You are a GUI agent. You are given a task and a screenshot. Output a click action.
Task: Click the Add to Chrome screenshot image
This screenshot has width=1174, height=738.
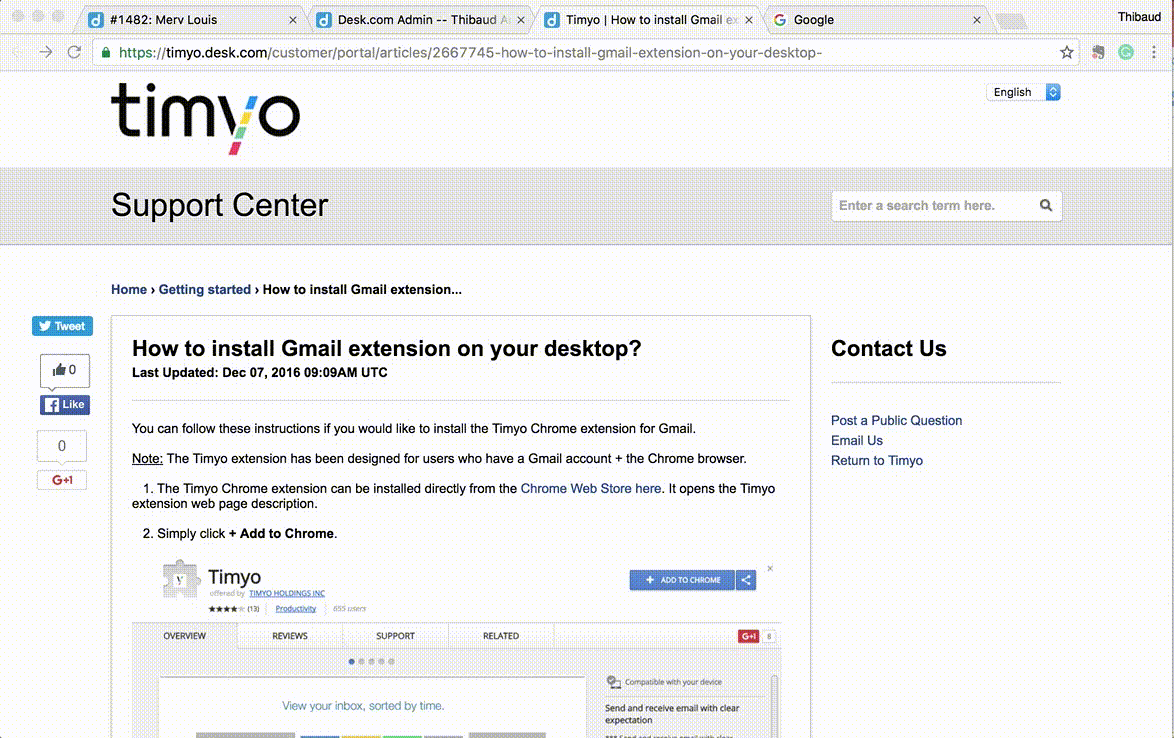457,647
